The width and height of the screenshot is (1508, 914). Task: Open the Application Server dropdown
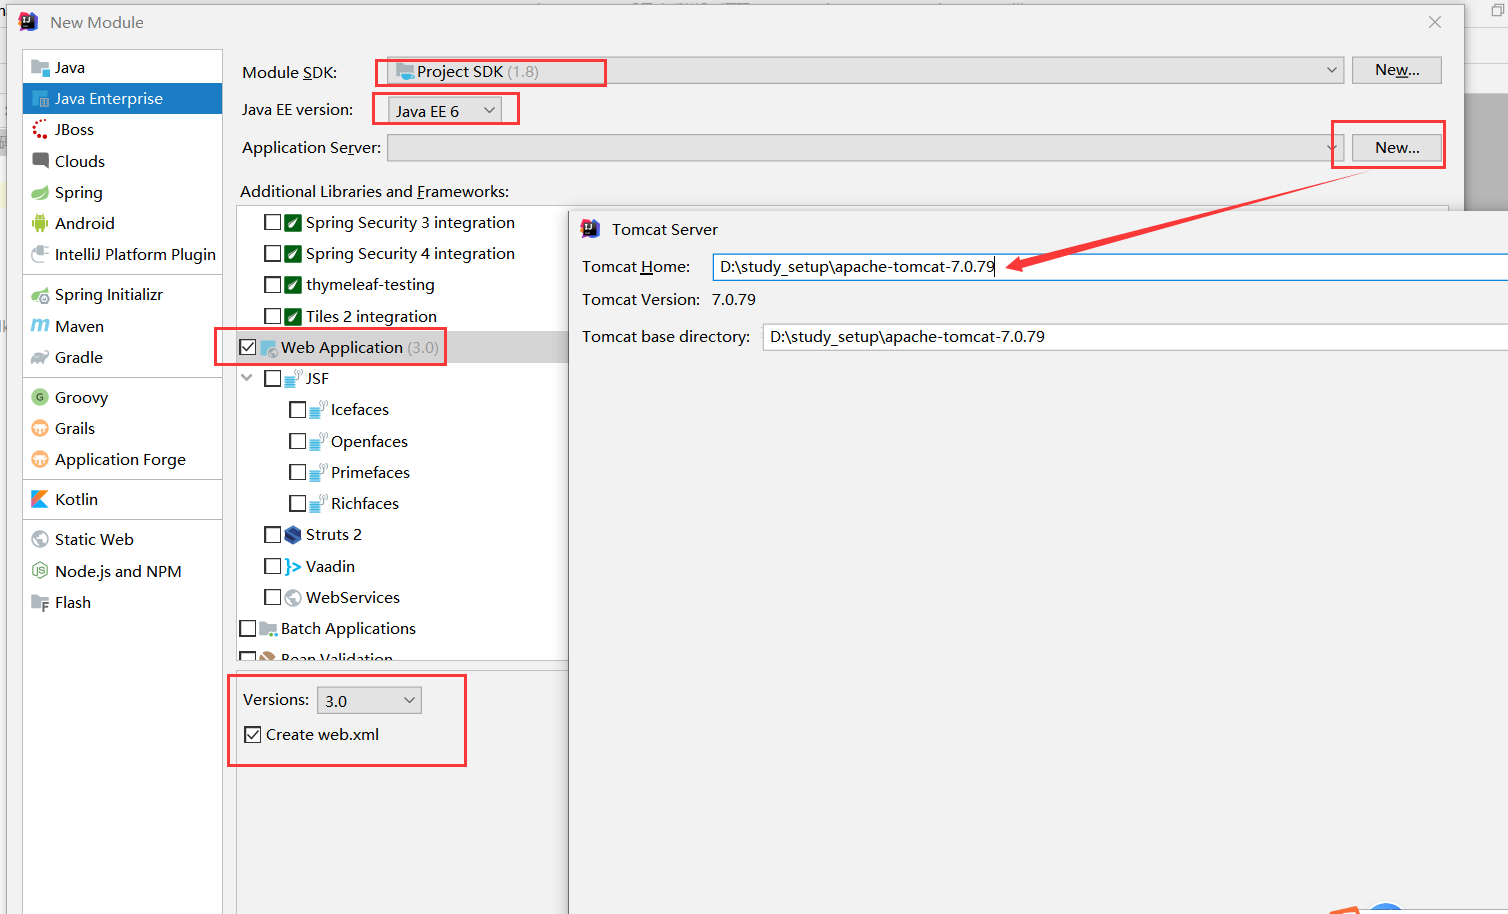[865, 147]
